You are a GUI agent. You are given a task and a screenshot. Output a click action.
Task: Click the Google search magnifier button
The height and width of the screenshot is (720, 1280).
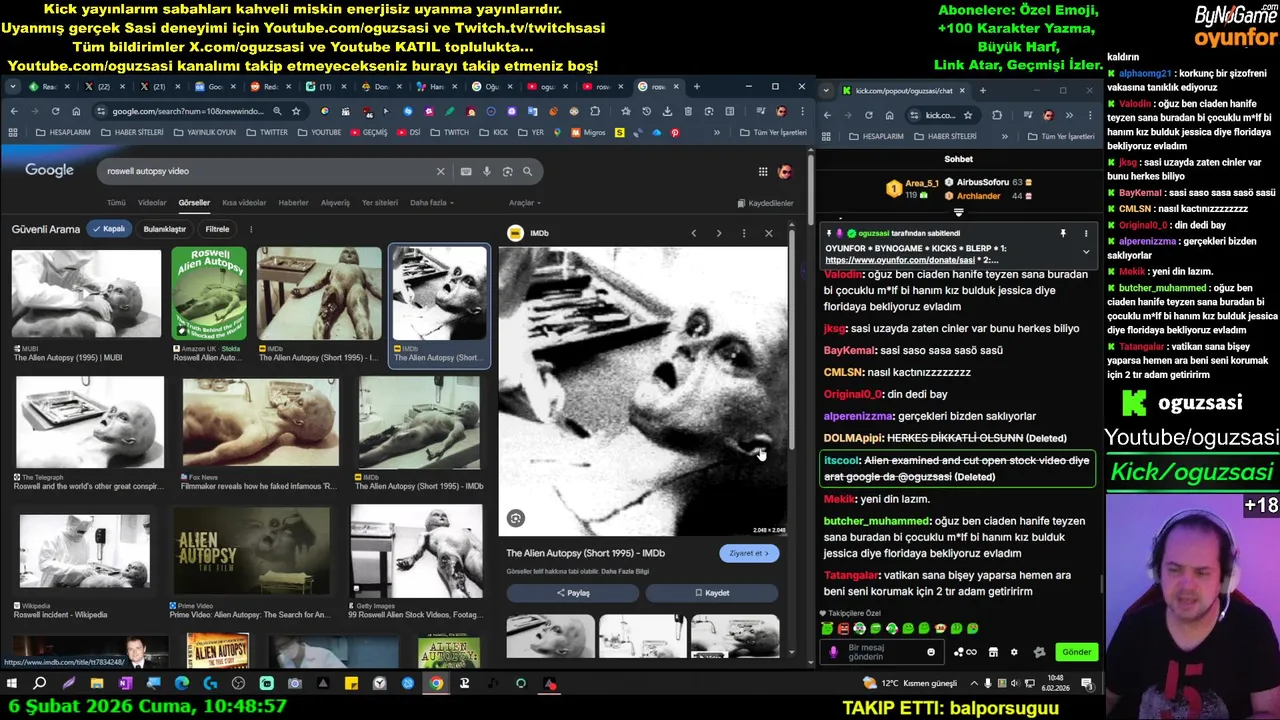[527, 171]
